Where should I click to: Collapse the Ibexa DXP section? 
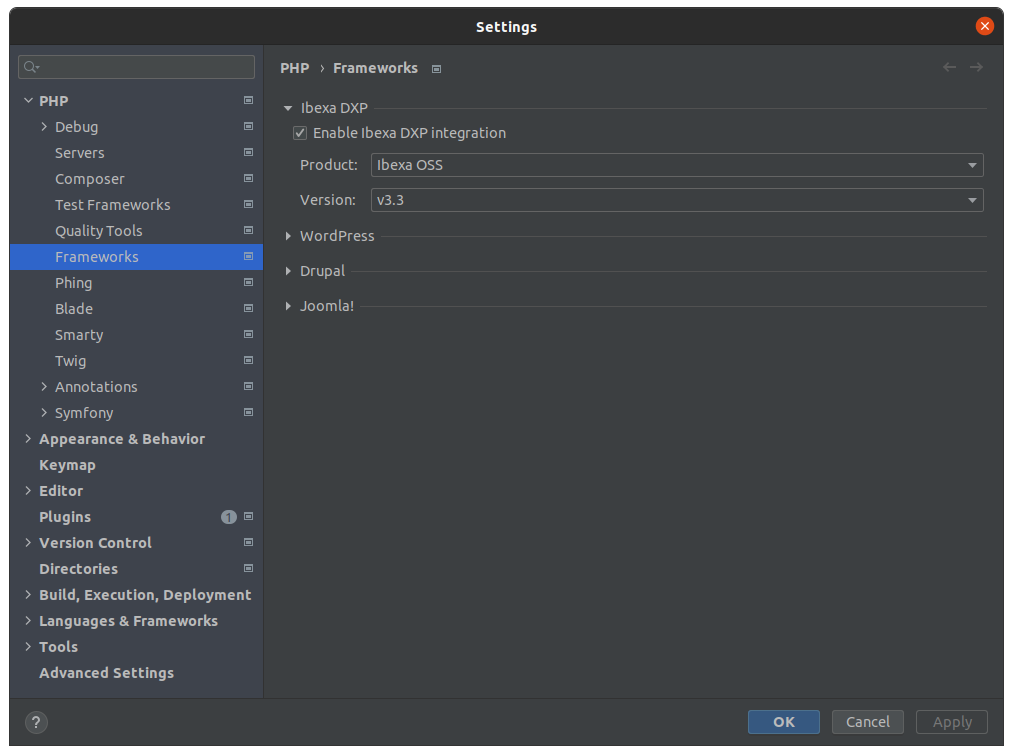288,108
